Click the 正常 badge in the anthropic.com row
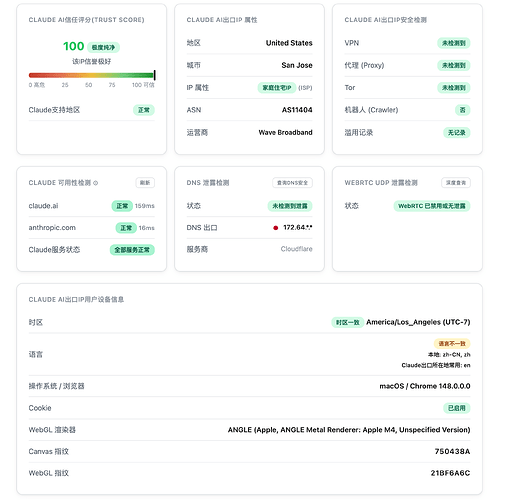This screenshot has width=519, height=500. click(x=126, y=228)
